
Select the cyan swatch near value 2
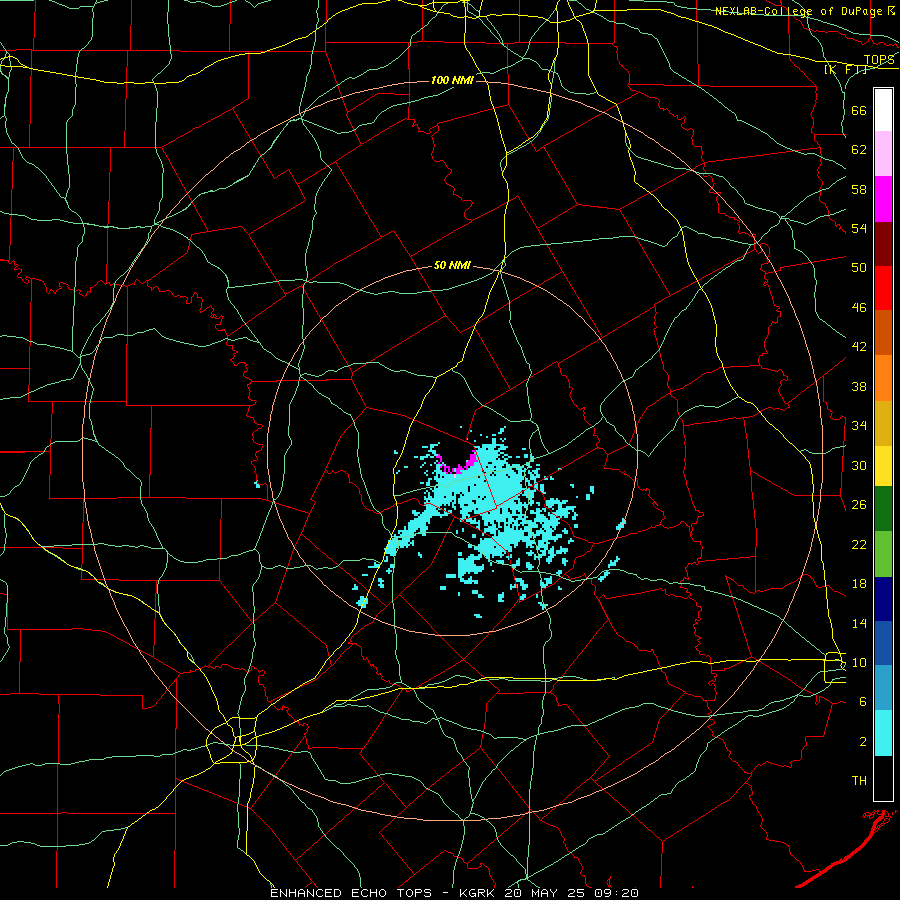click(883, 733)
